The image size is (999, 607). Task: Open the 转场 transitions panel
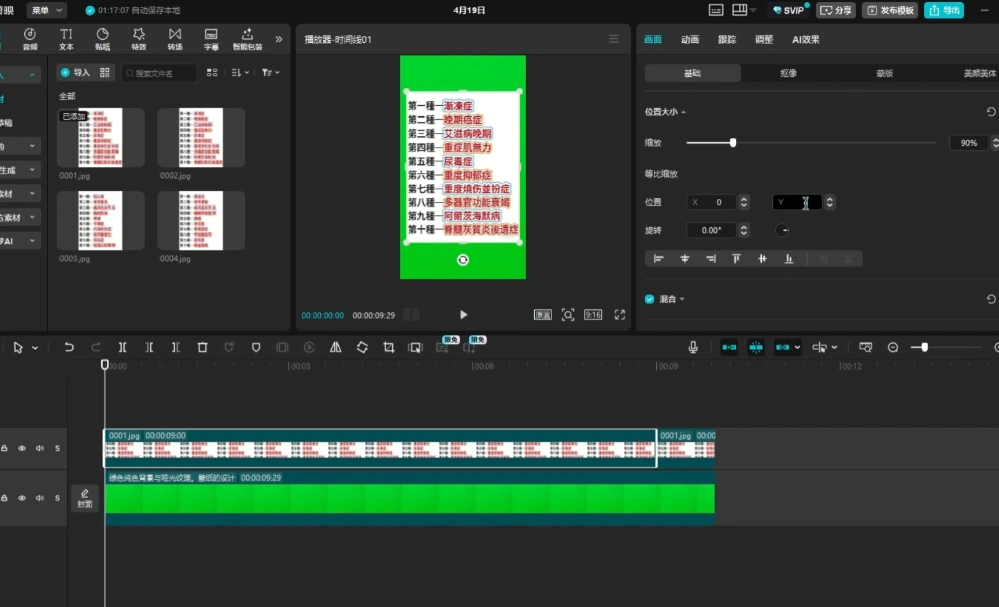pyautogui.click(x=175, y=39)
